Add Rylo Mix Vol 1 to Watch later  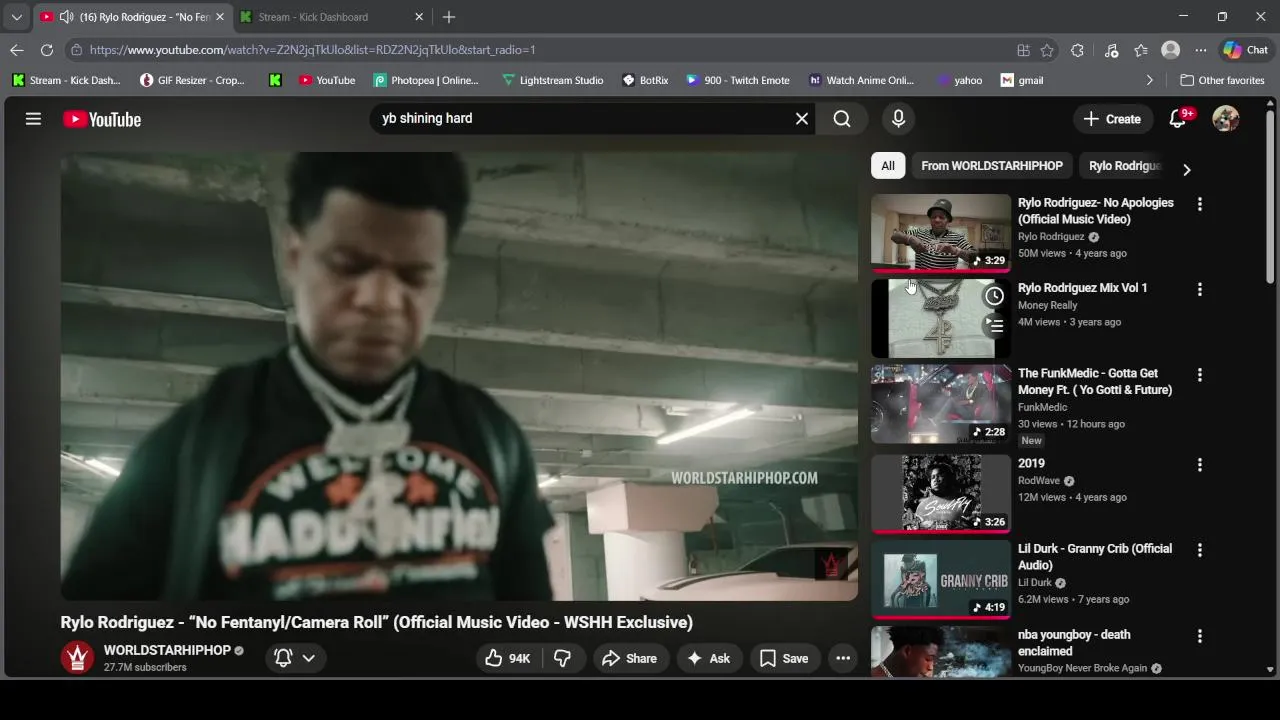coord(994,296)
